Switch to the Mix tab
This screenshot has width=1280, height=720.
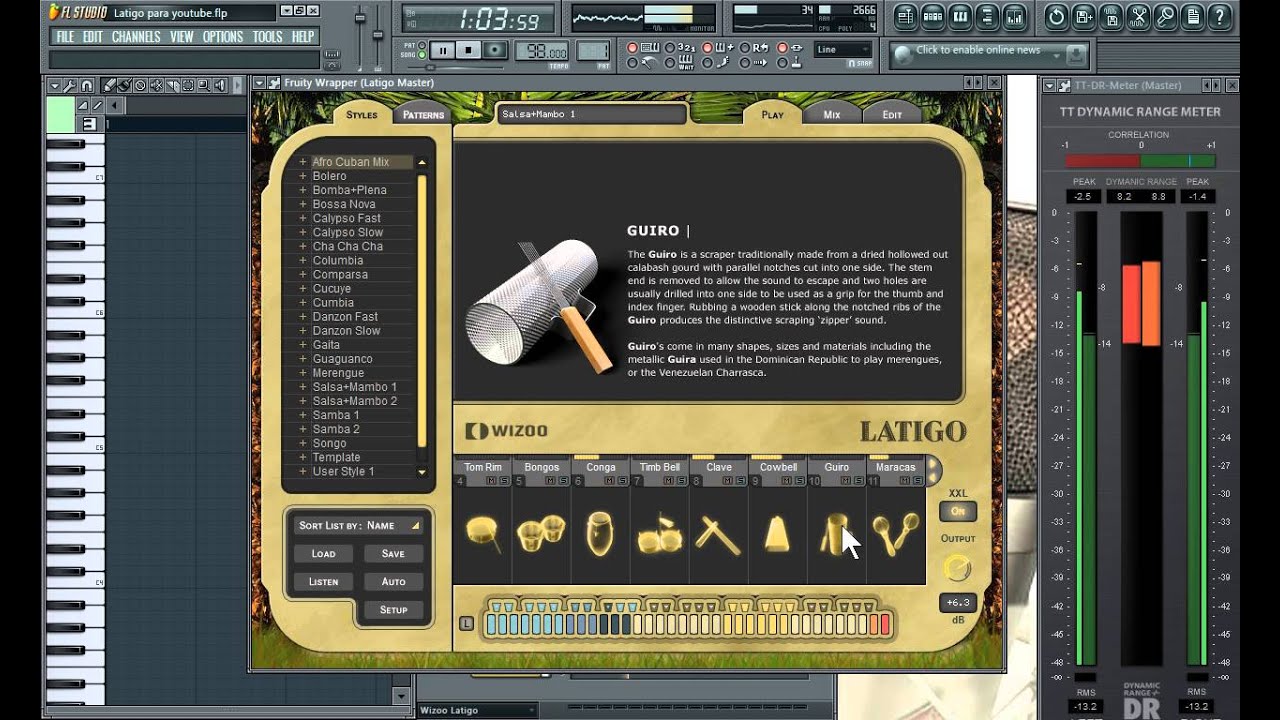832,115
